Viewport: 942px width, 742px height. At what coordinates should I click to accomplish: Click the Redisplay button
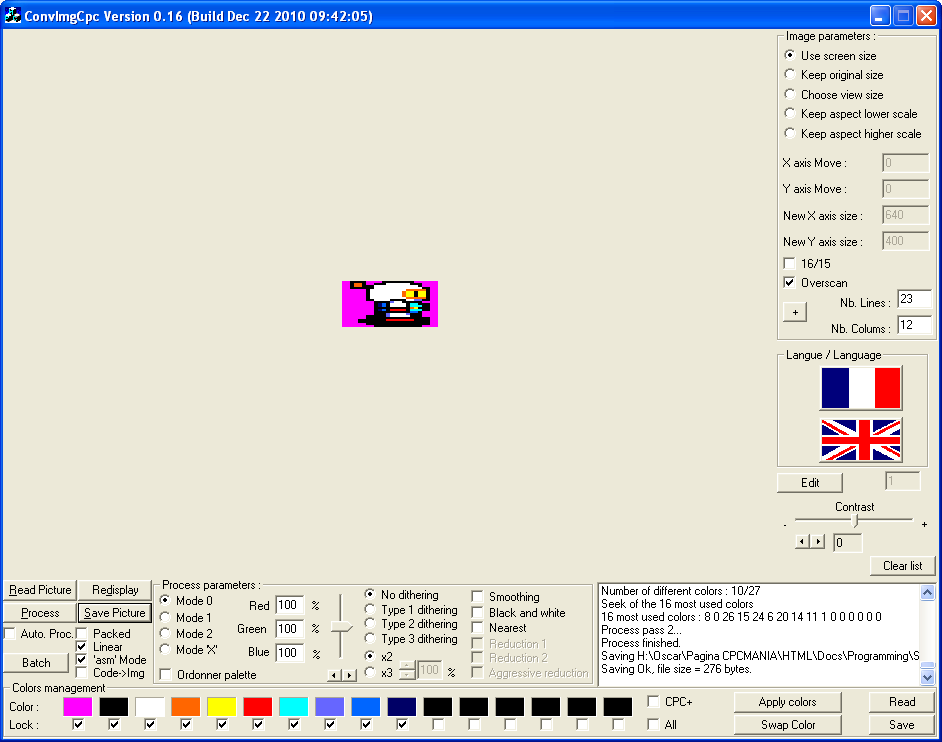tap(115, 590)
